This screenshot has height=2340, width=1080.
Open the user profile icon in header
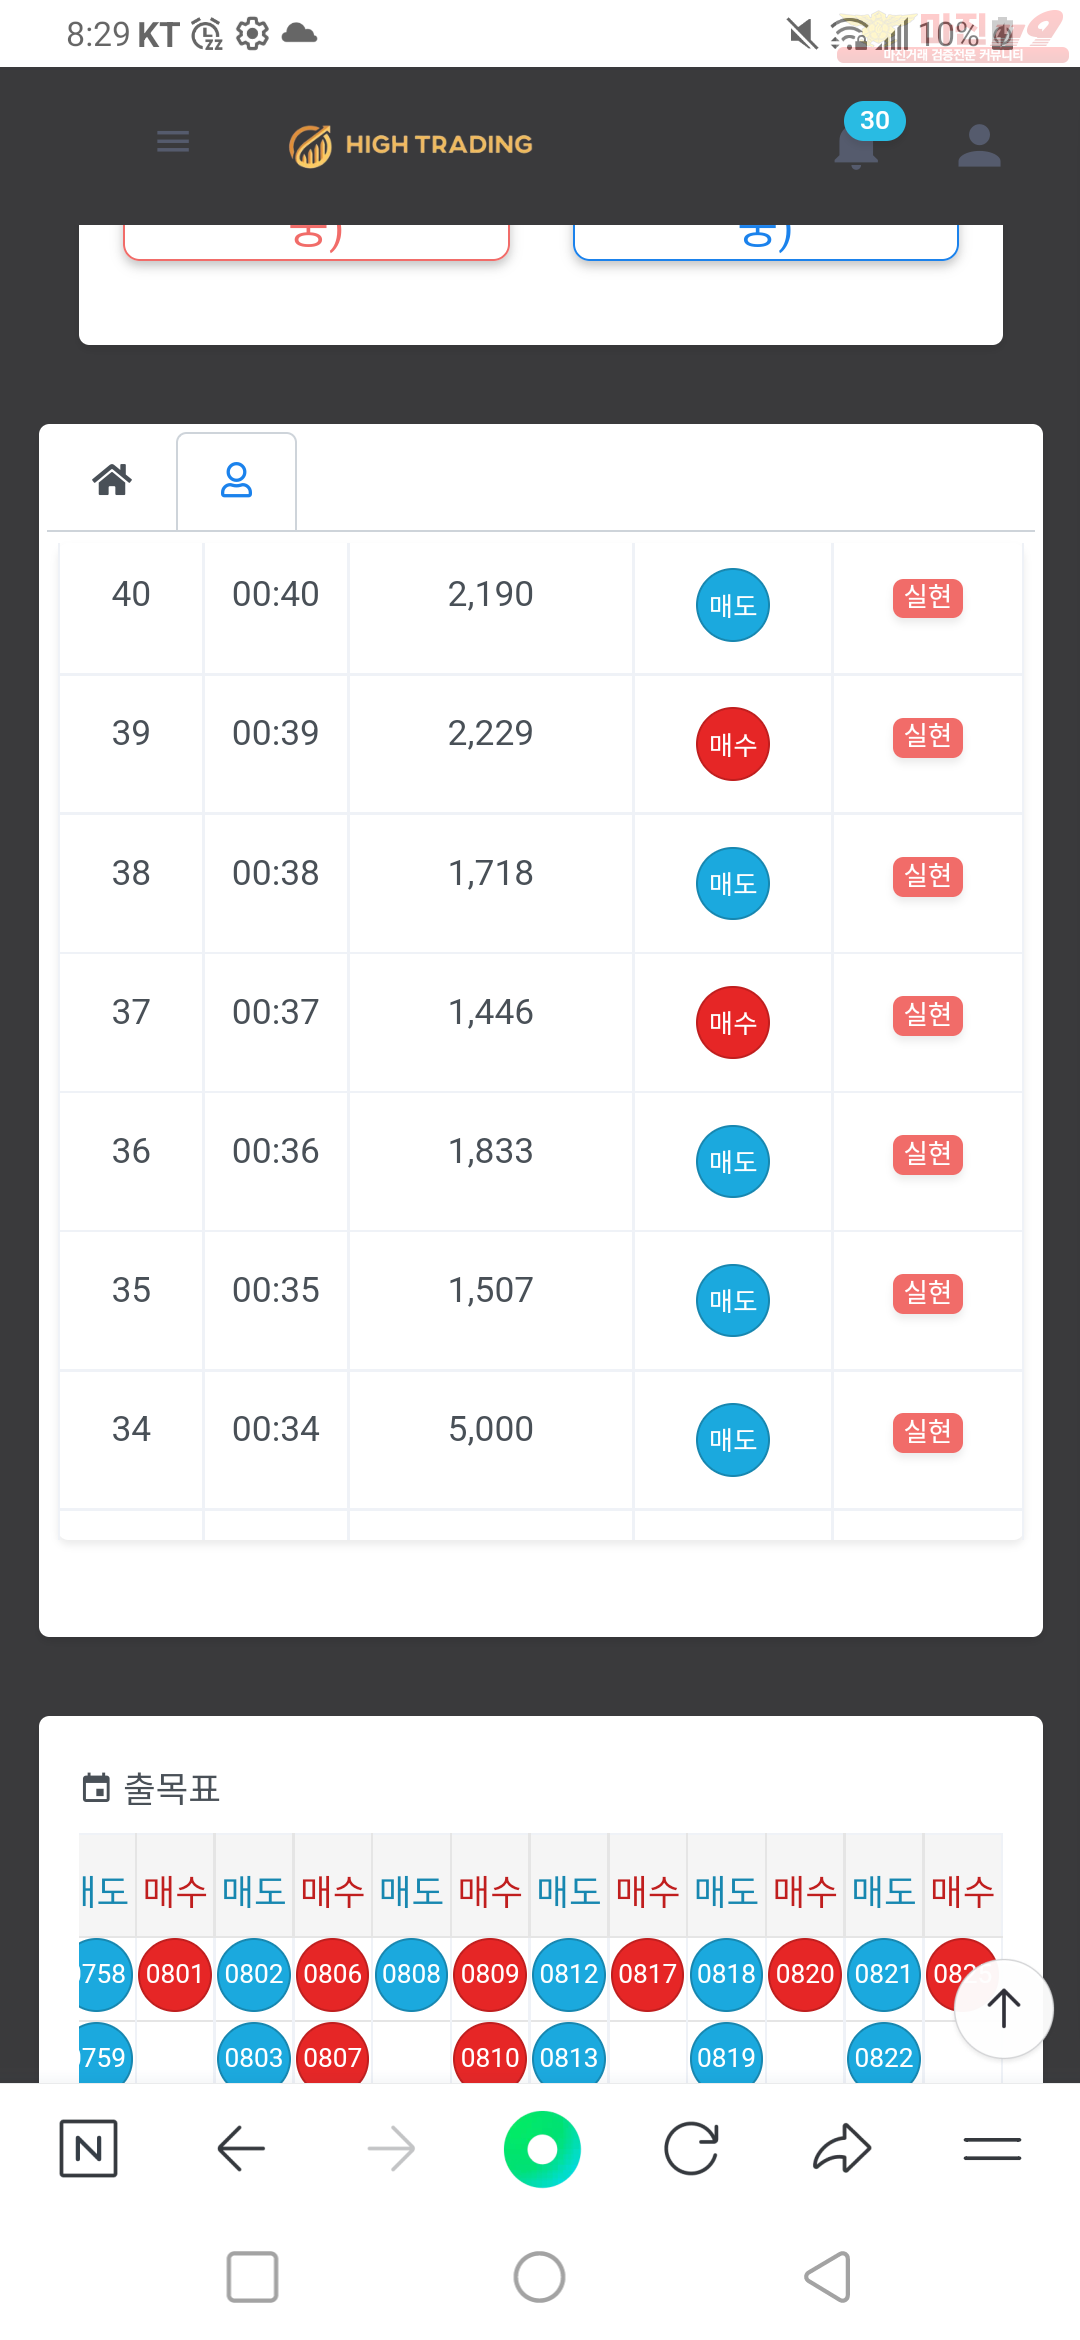click(979, 146)
